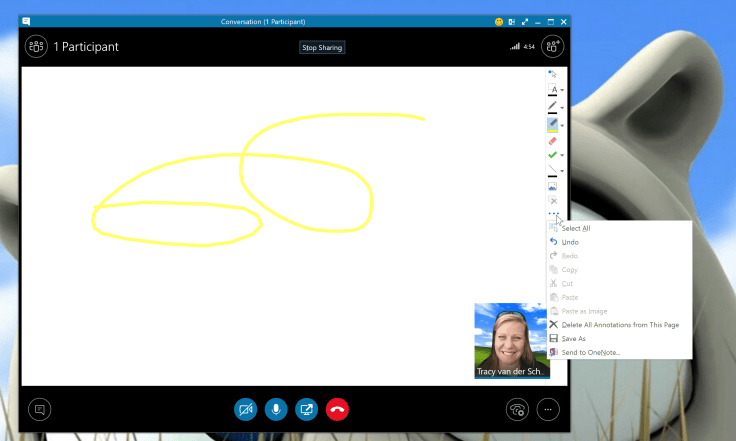The height and width of the screenshot is (441, 736).
Task: Toggle the video camera on
Action: pos(245,409)
